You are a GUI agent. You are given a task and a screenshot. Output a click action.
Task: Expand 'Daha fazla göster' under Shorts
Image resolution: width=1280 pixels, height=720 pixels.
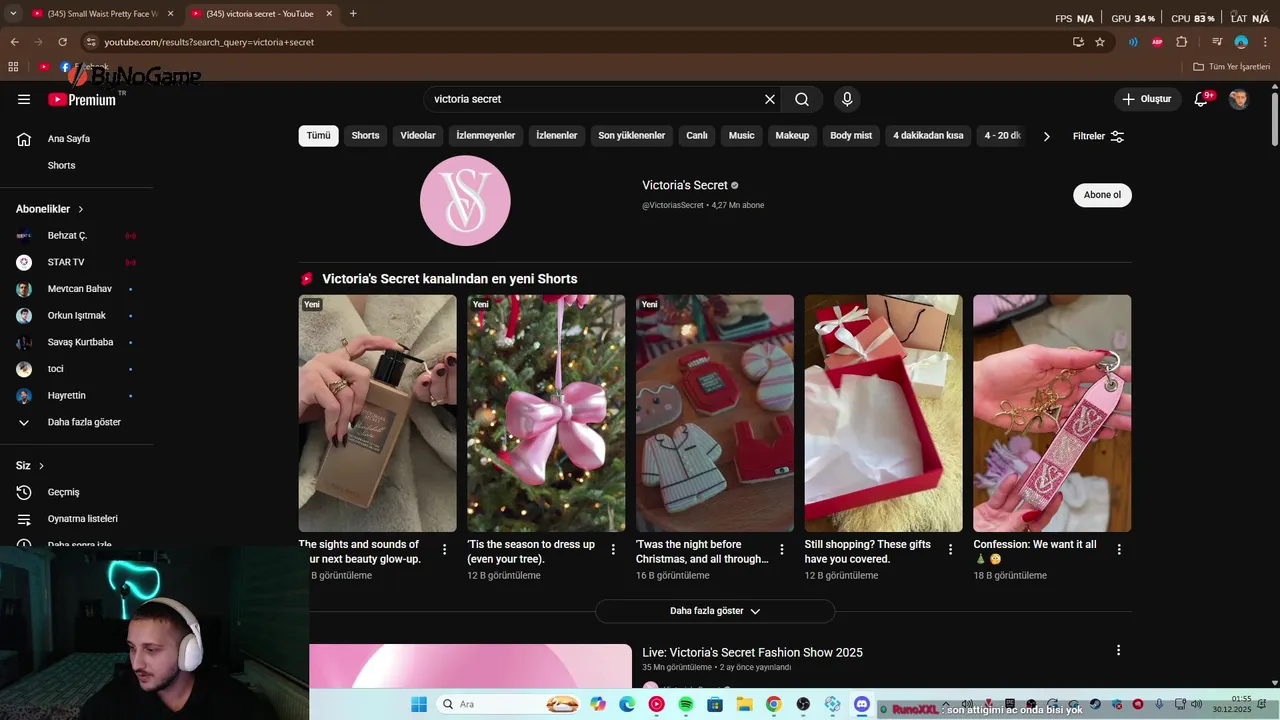click(x=714, y=611)
